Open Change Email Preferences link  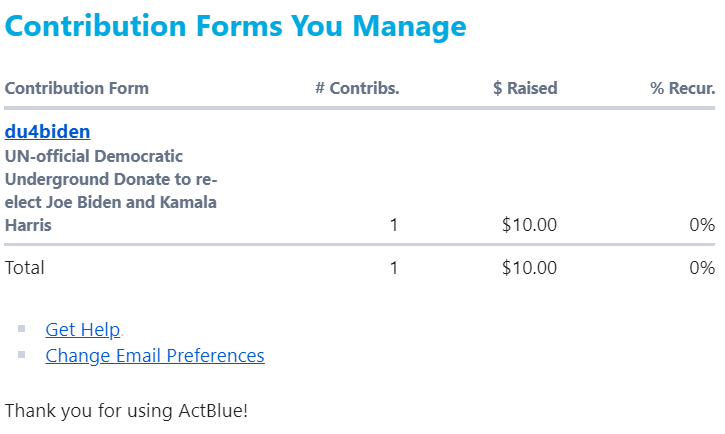click(x=155, y=355)
